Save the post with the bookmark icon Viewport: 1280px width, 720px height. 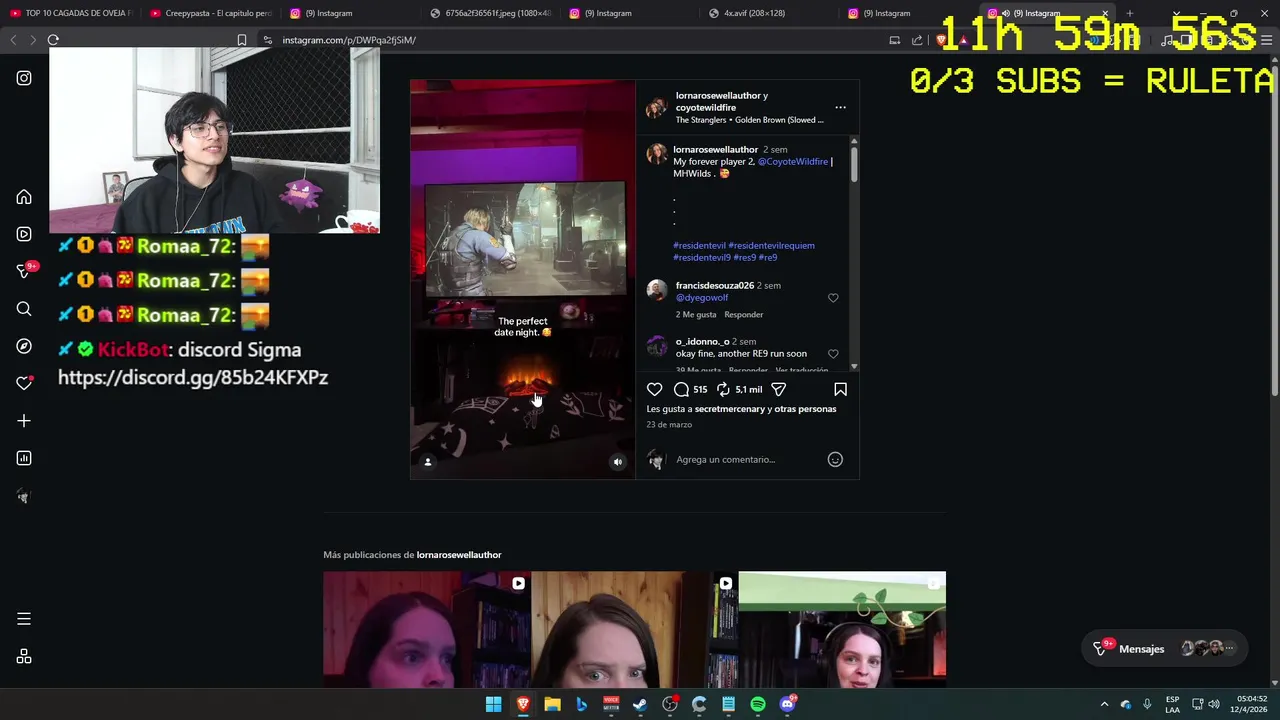[840, 389]
